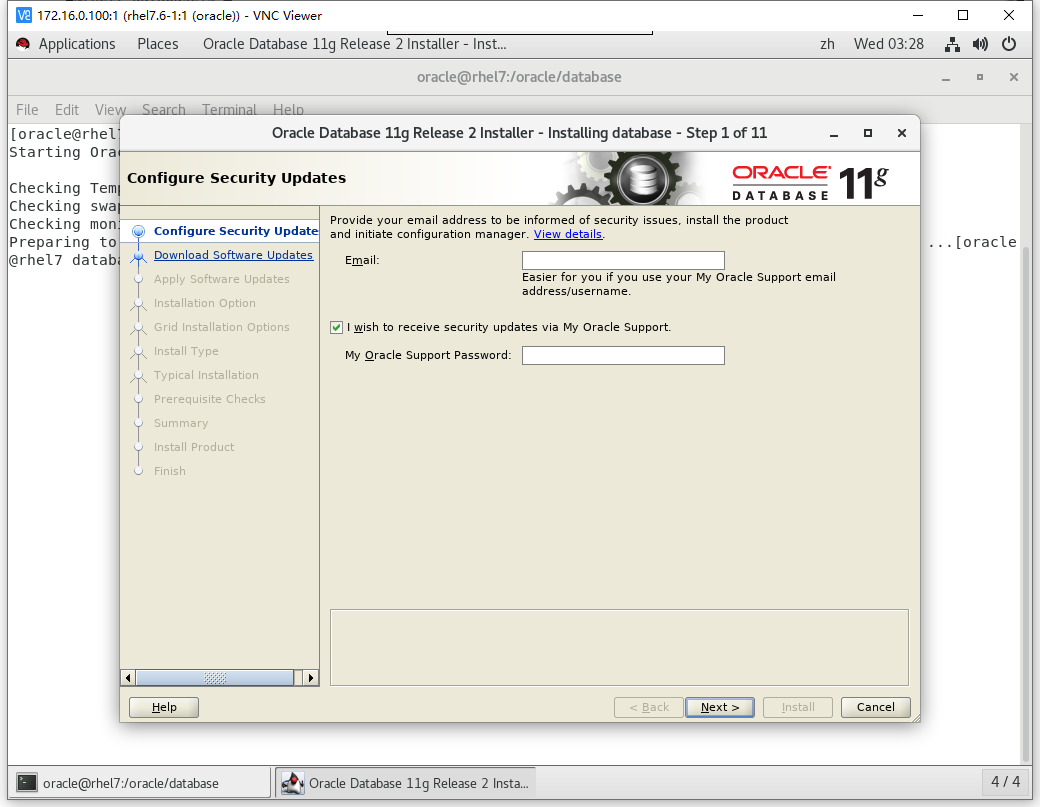The width and height of the screenshot is (1040, 807).
Task: Open the Applications menu
Action: pos(77,44)
